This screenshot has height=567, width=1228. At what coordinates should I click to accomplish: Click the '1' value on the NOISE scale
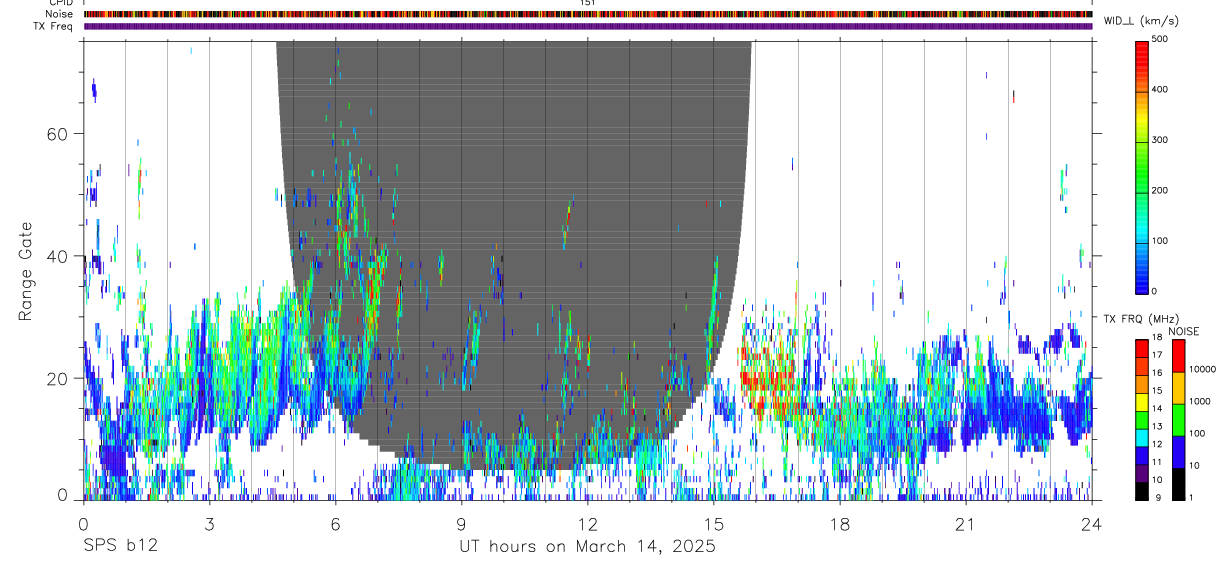click(1190, 498)
